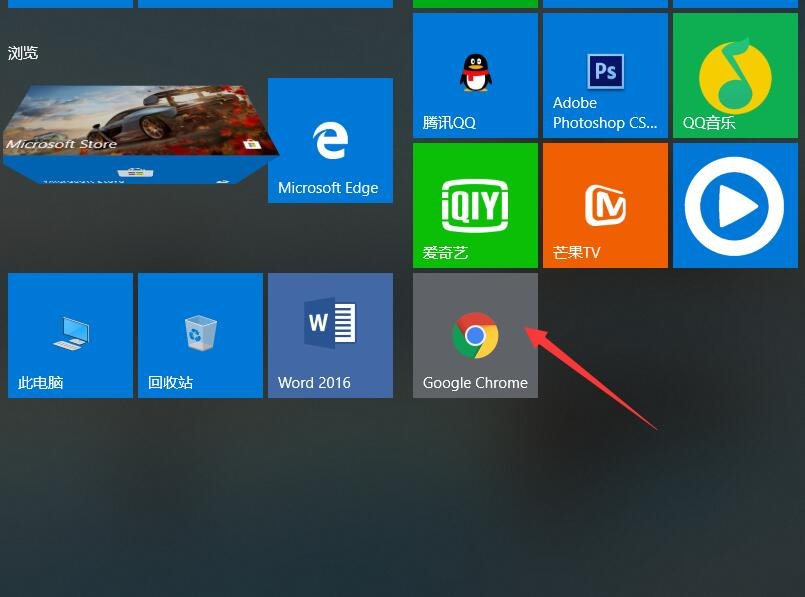This screenshot has height=597, width=805.
Task: Launch the 爱奇艺 iQIYI tile
Action: 475,205
